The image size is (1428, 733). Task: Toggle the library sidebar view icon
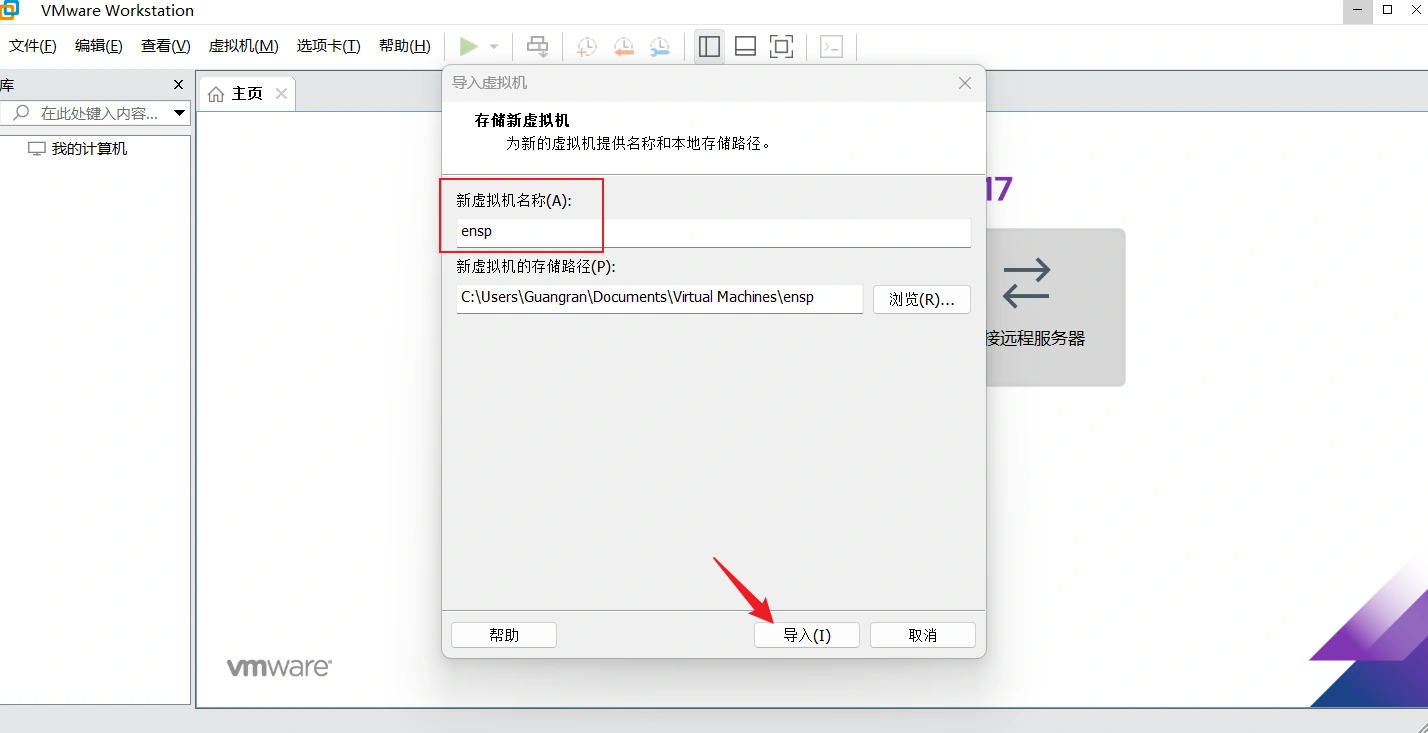click(x=710, y=46)
